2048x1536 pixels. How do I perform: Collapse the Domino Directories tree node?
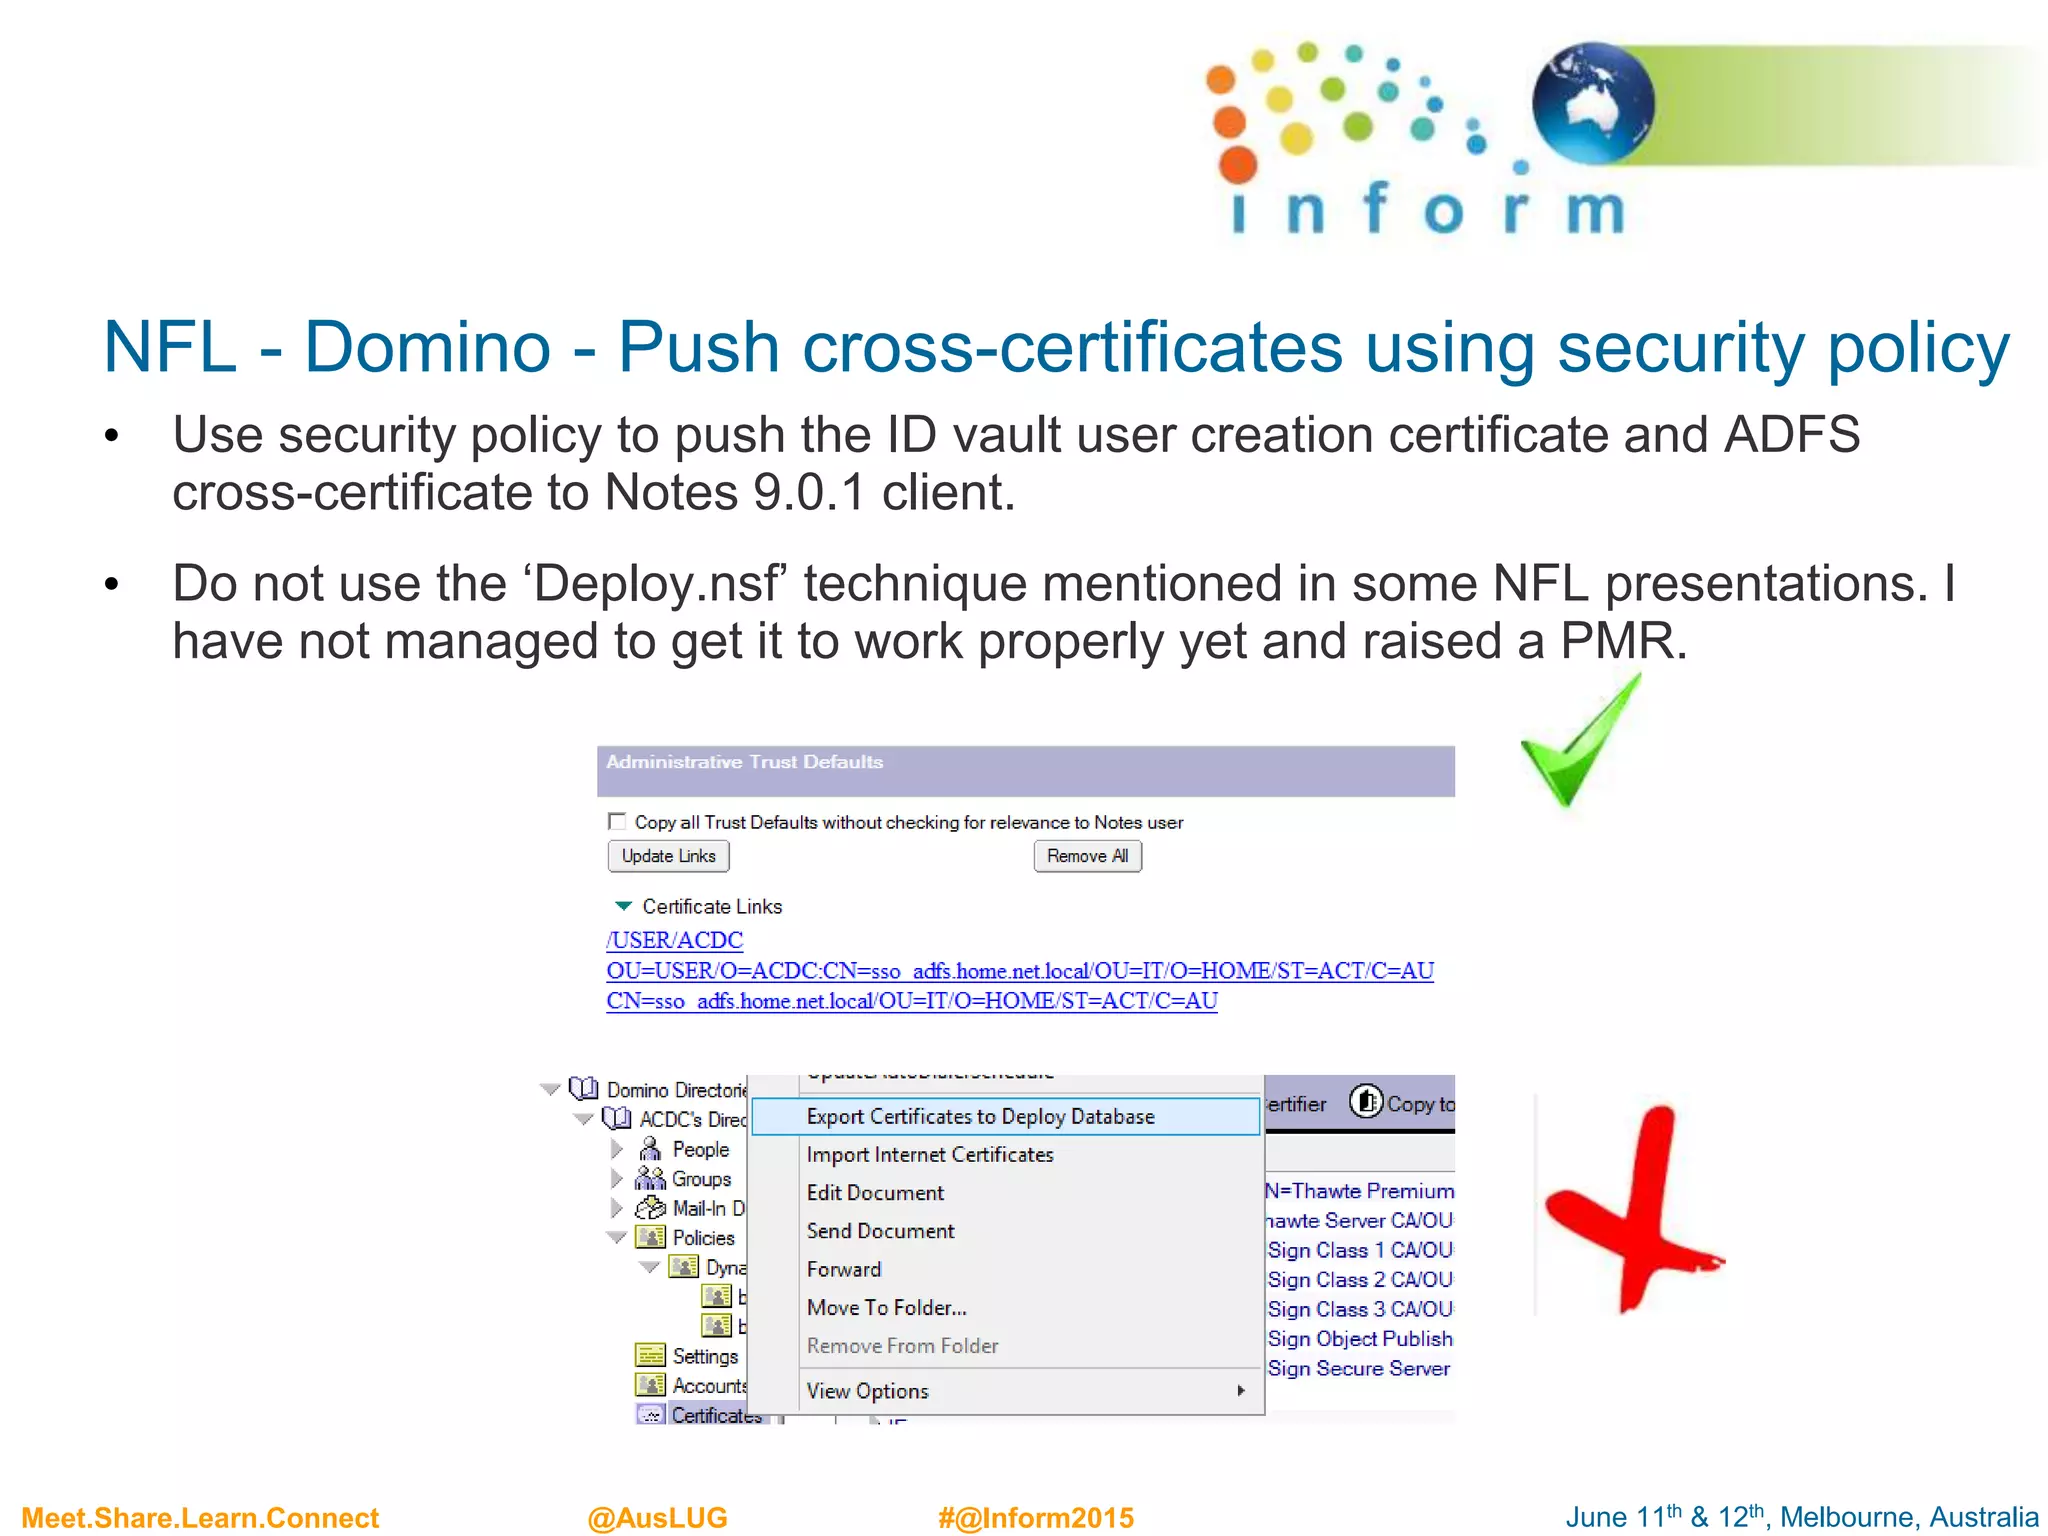coord(550,1089)
